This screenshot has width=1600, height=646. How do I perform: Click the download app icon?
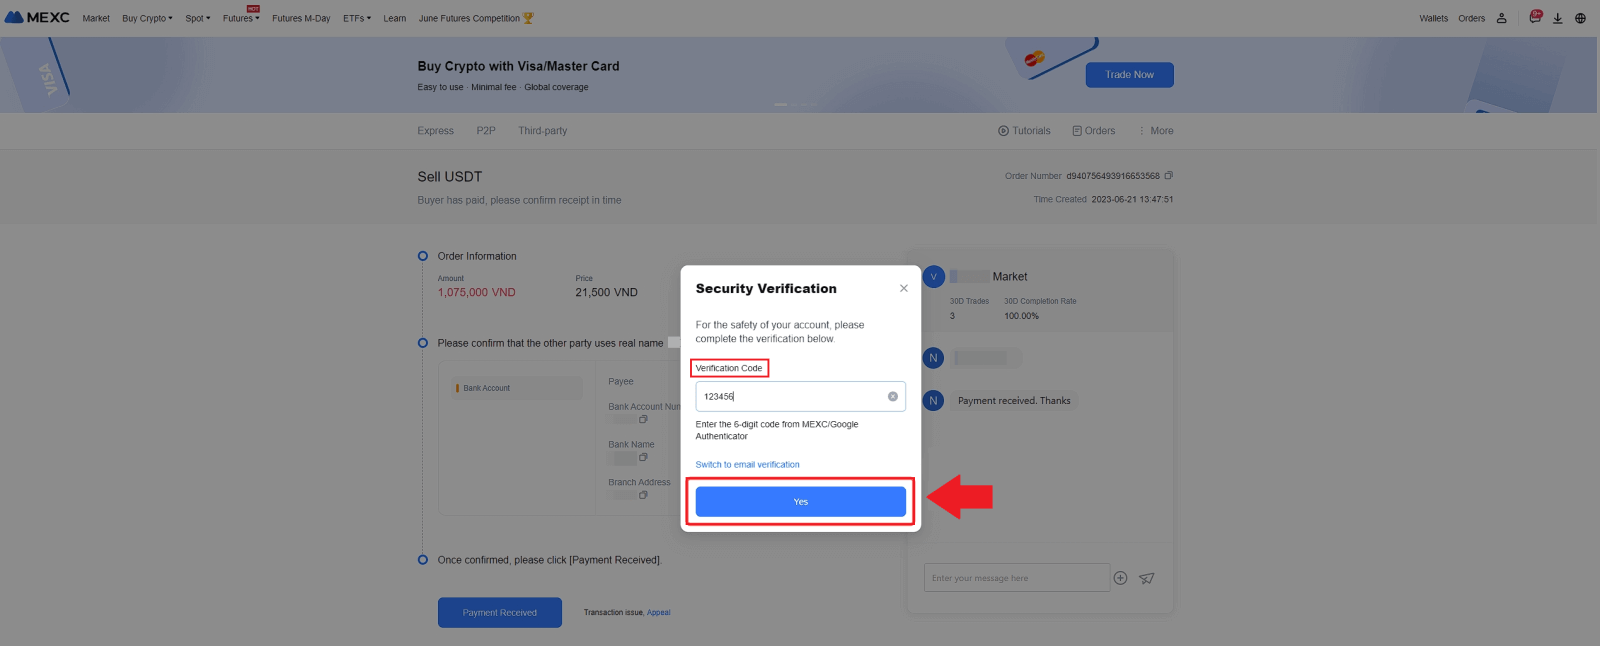pyautogui.click(x=1557, y=18)
